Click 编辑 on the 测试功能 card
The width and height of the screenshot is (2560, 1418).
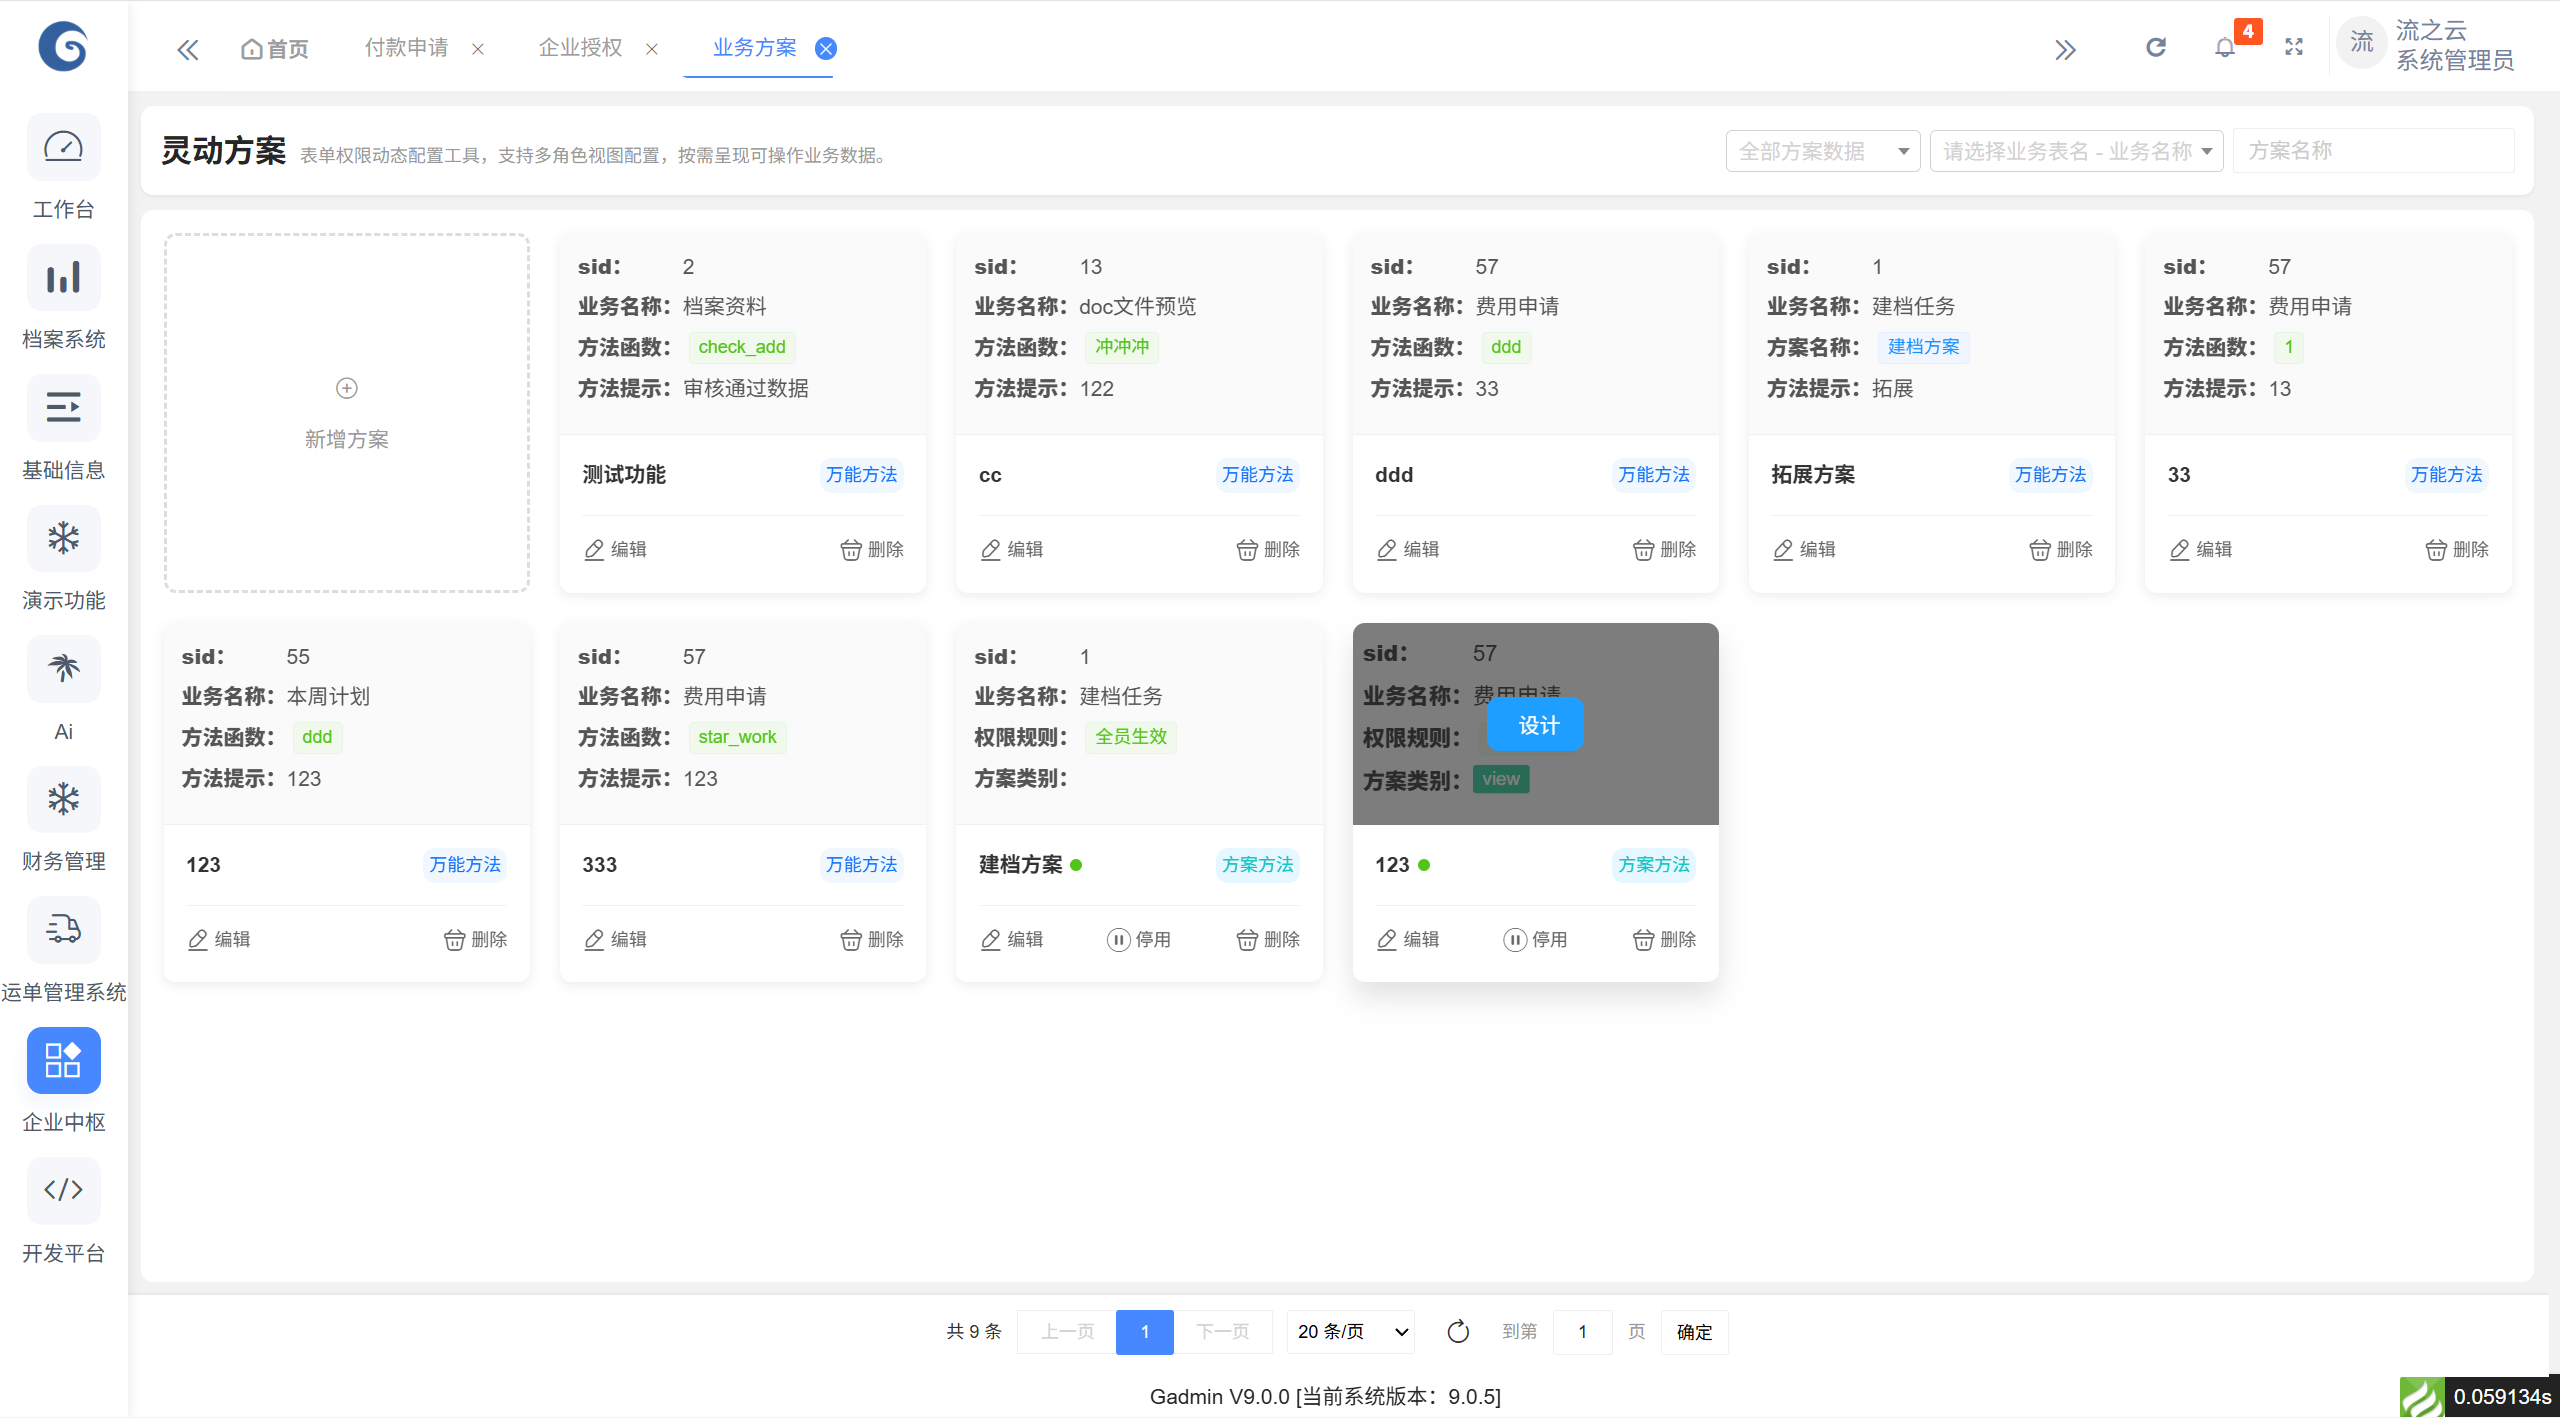[x=616, y=550]
